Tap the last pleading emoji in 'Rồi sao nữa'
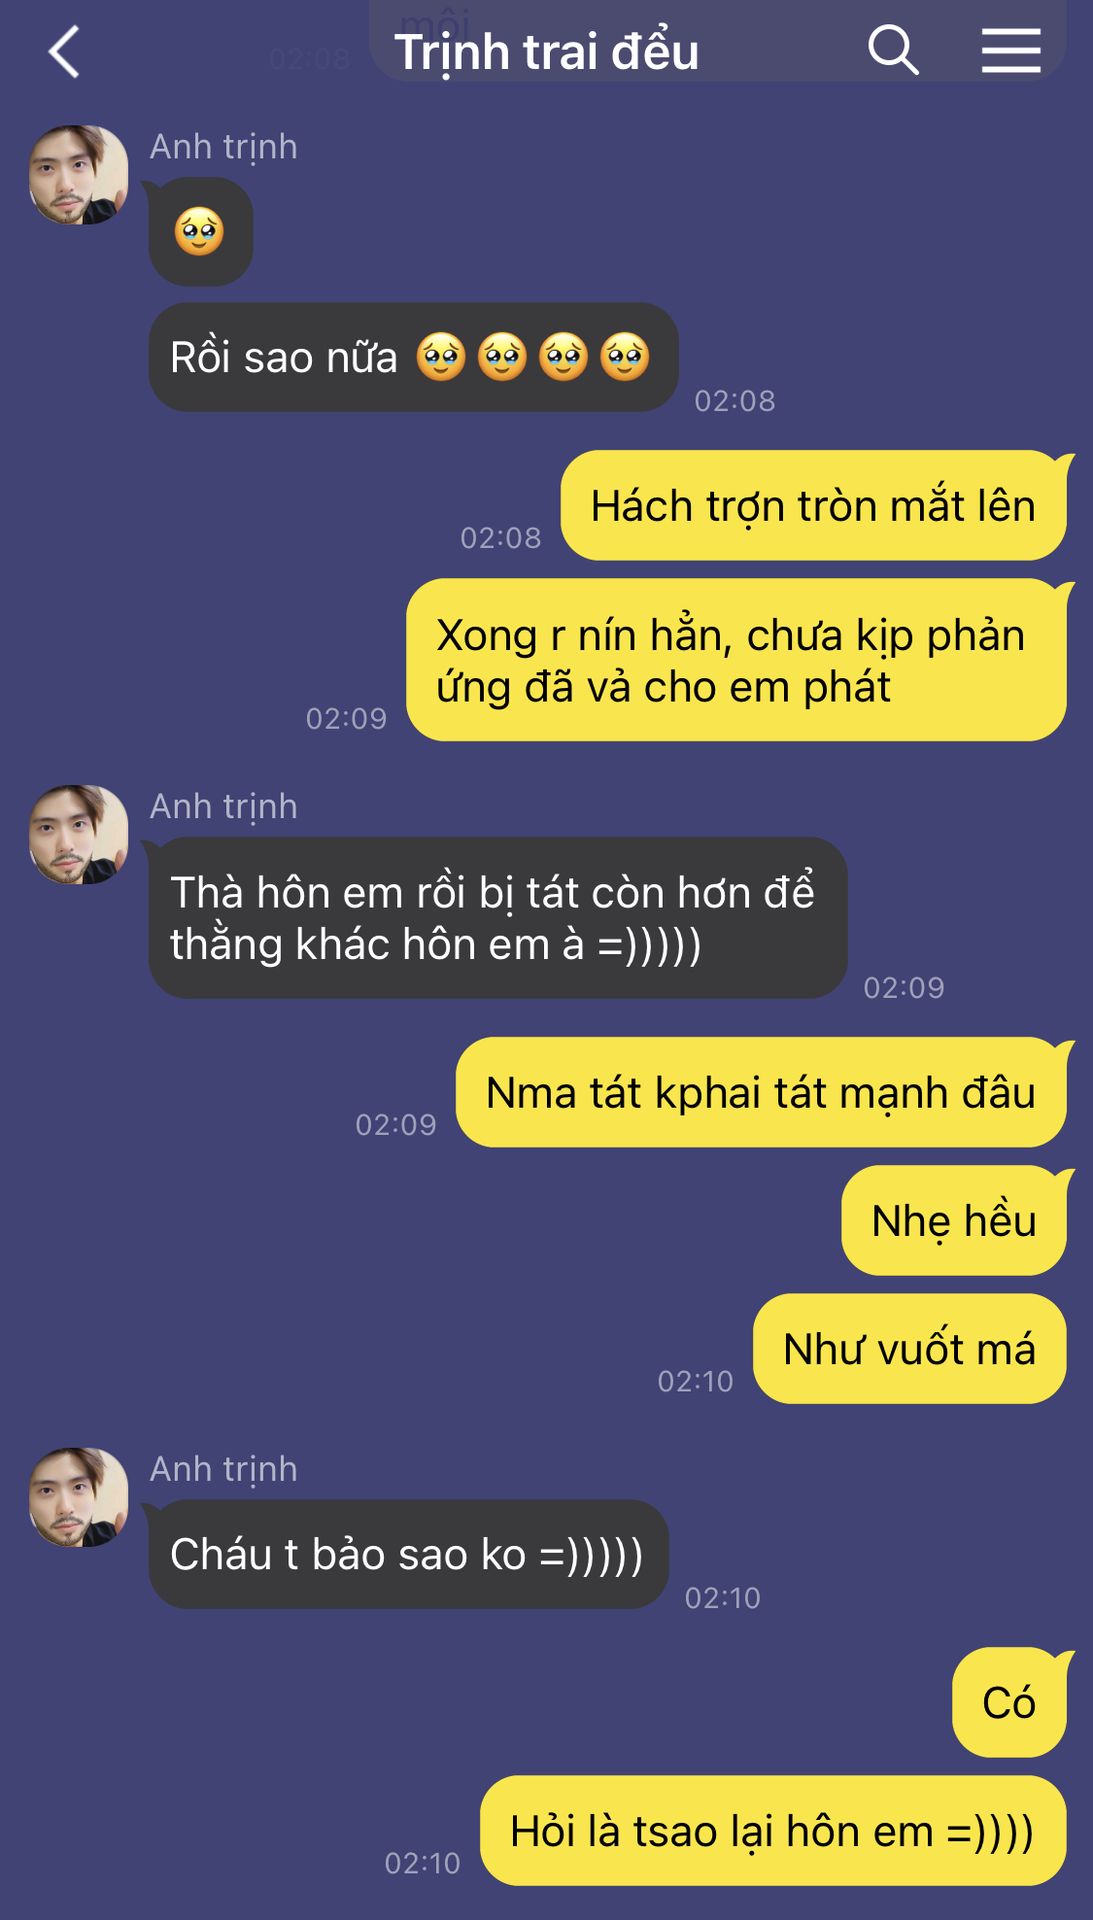This screenshot has height=1920, width=1093. 625,357
